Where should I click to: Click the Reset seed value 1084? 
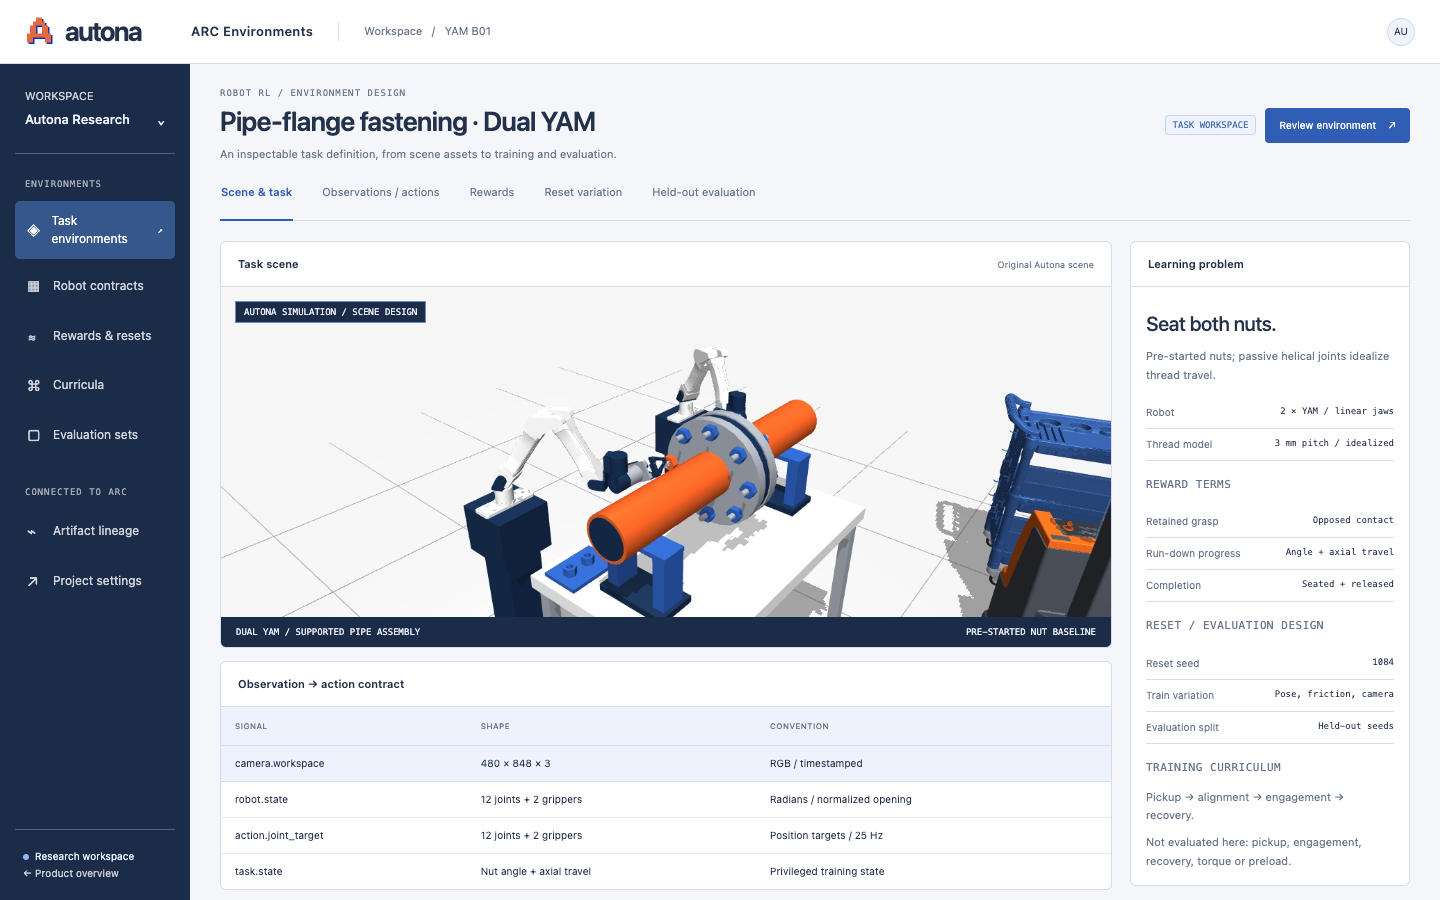point(1383,662)
